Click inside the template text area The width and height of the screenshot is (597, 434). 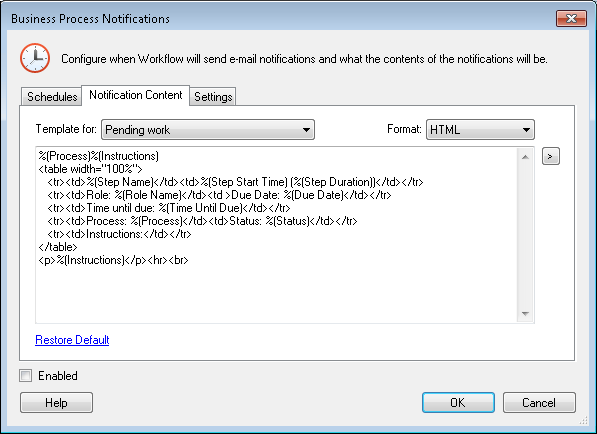point(276,235)
